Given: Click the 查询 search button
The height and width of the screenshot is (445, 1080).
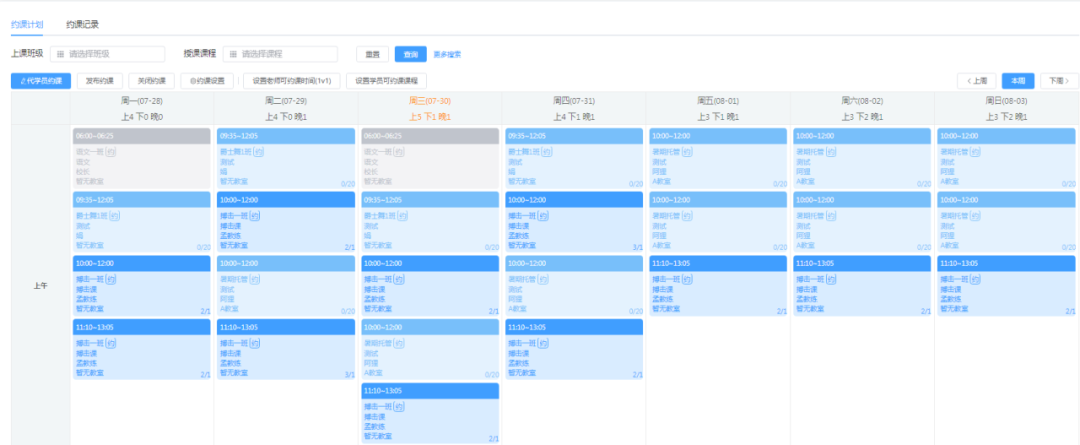Looking at the screenshot, I should (x=411, y=54).
